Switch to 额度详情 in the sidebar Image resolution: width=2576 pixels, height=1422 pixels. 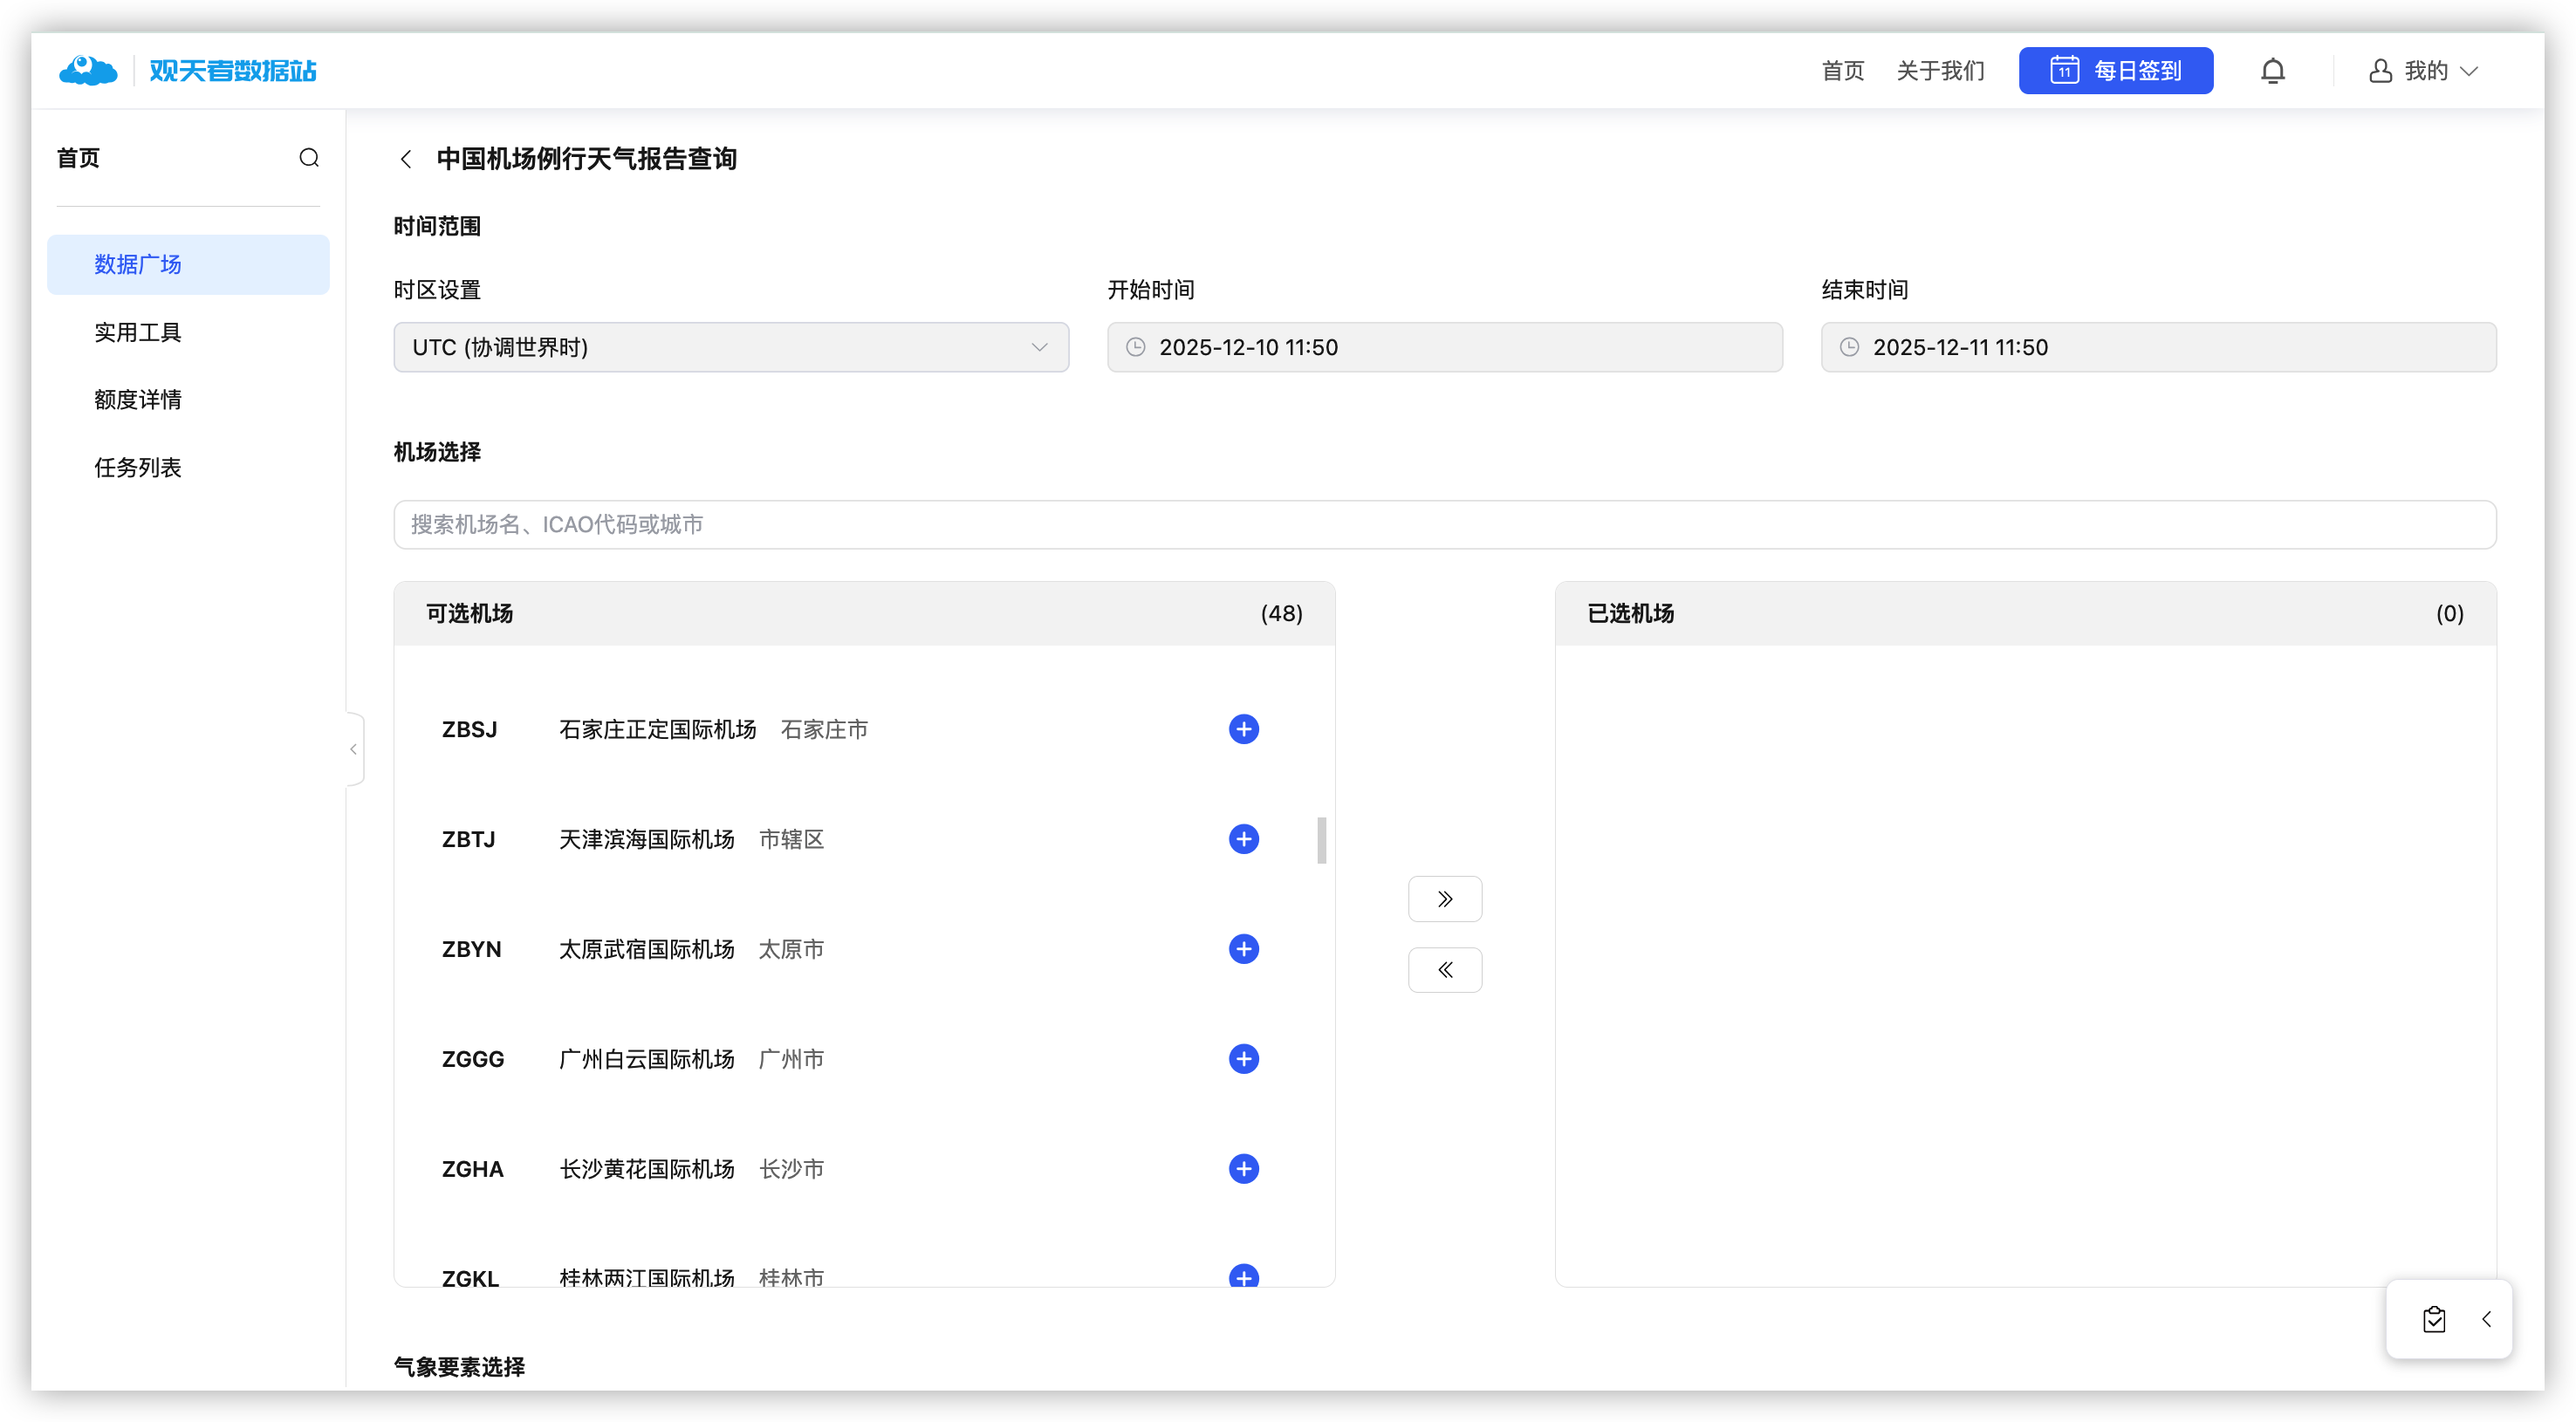[138, 399]
